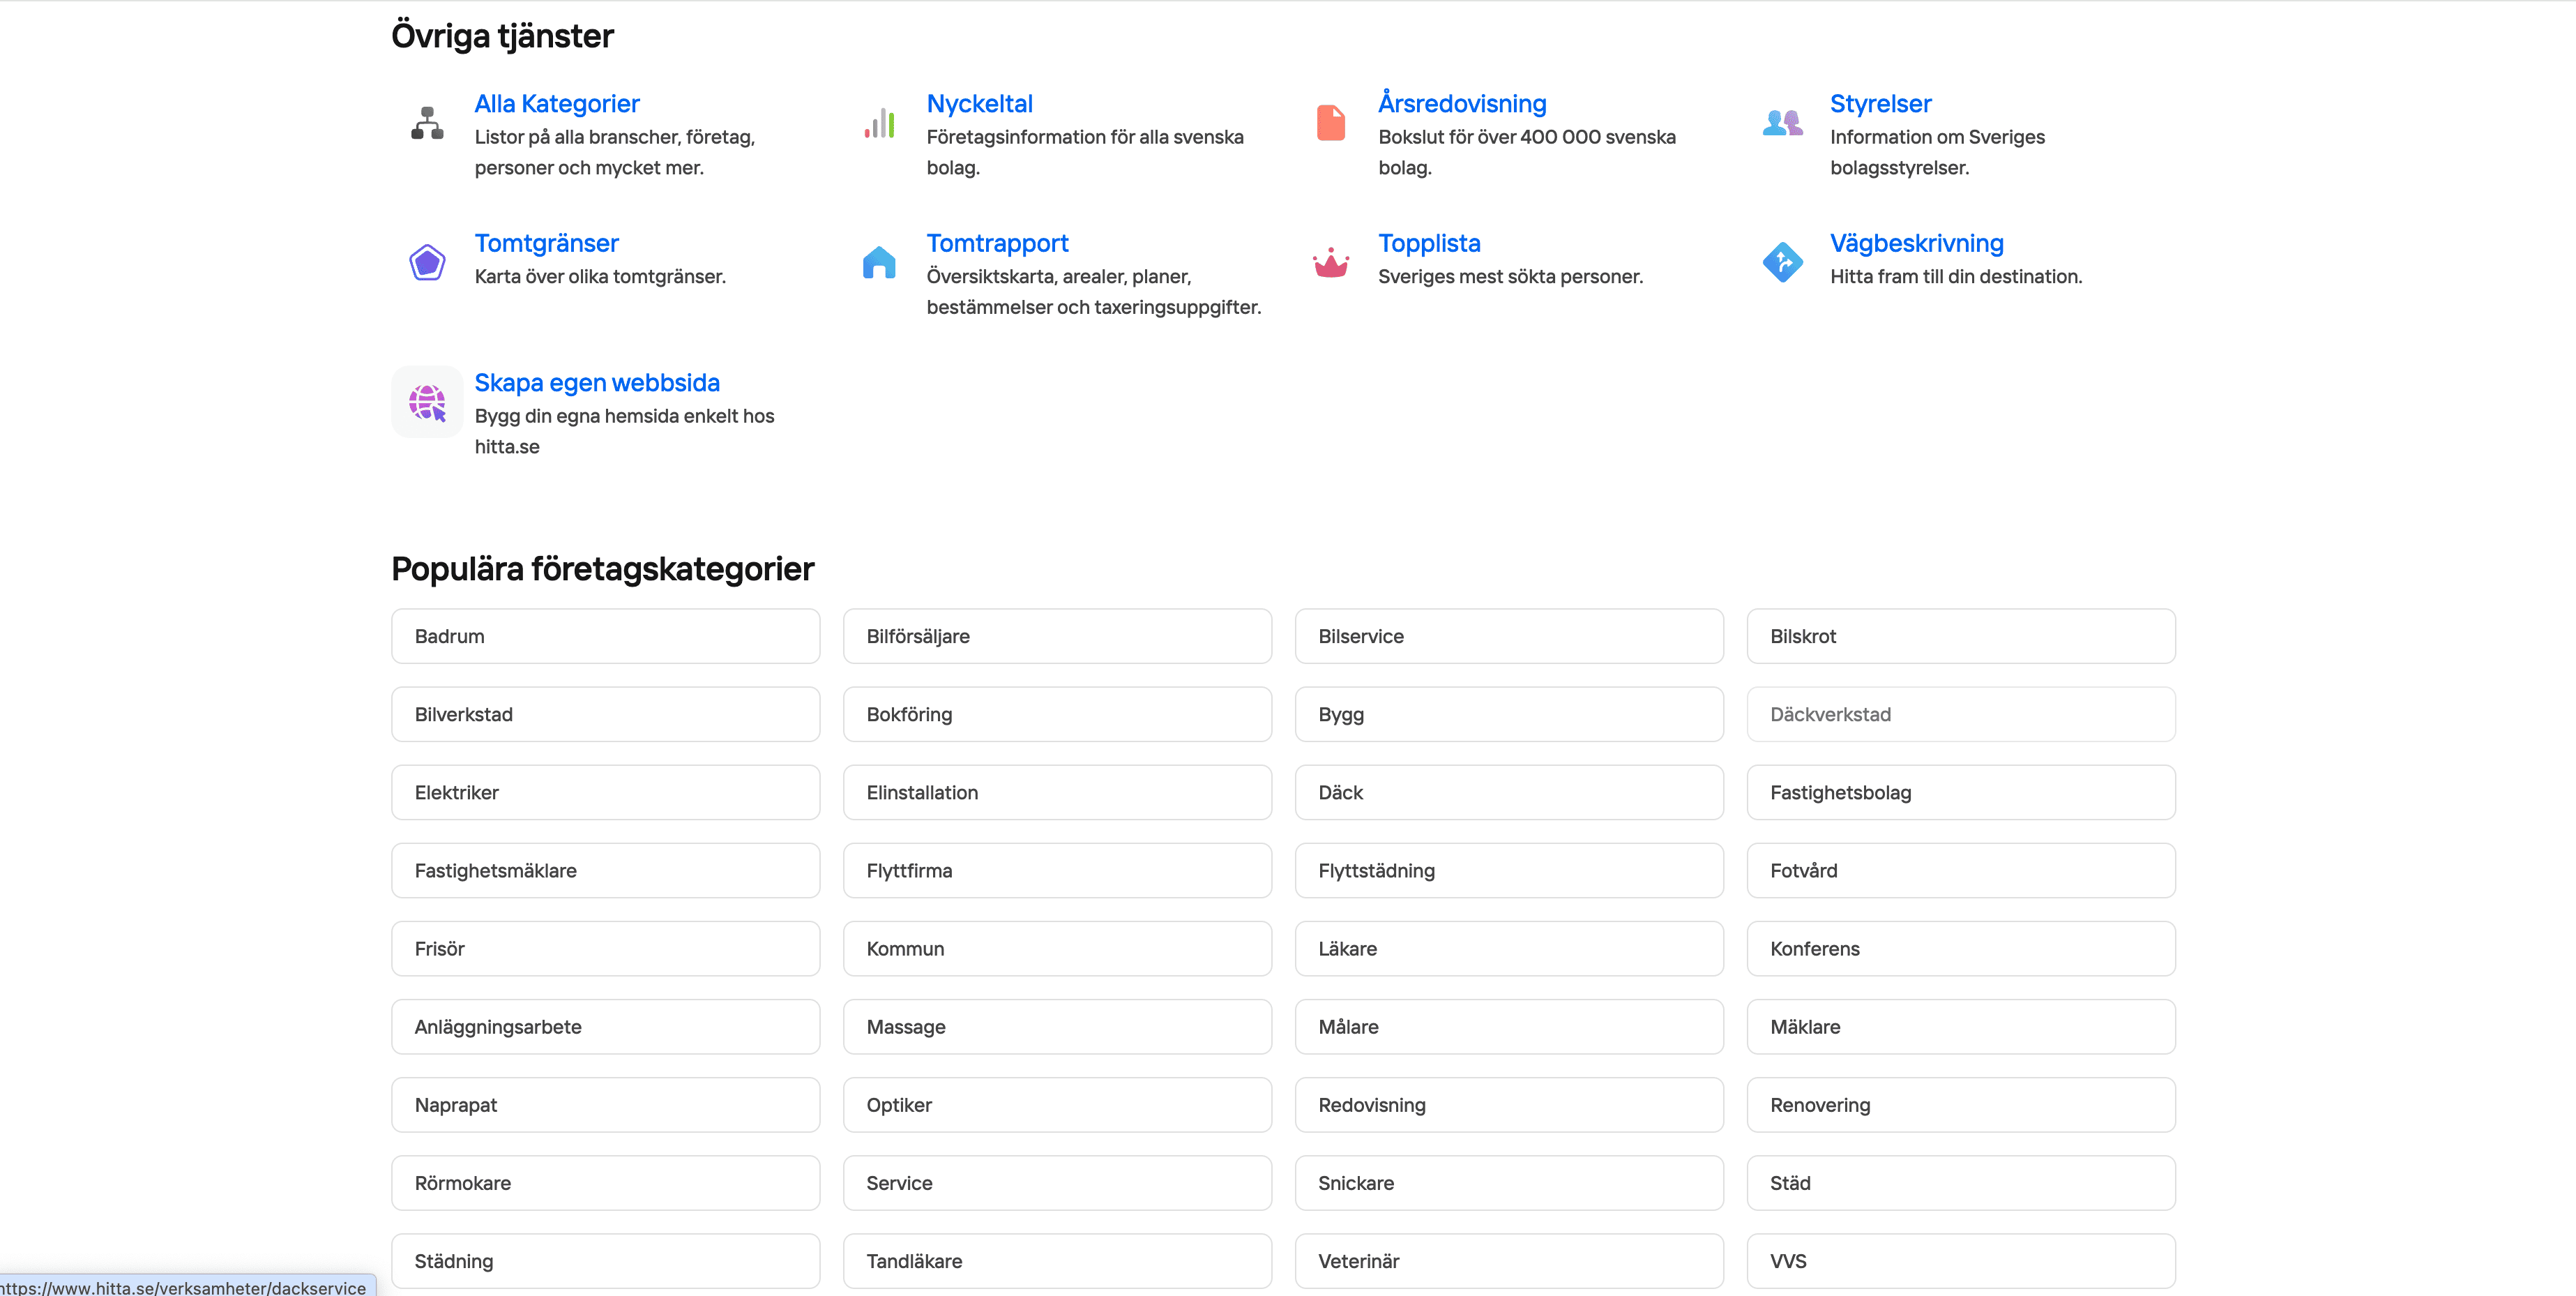The image size is (2576, 1296).
Task: Click the Vägbeskrivning direction sign icon
Action: coord(1782,263)
